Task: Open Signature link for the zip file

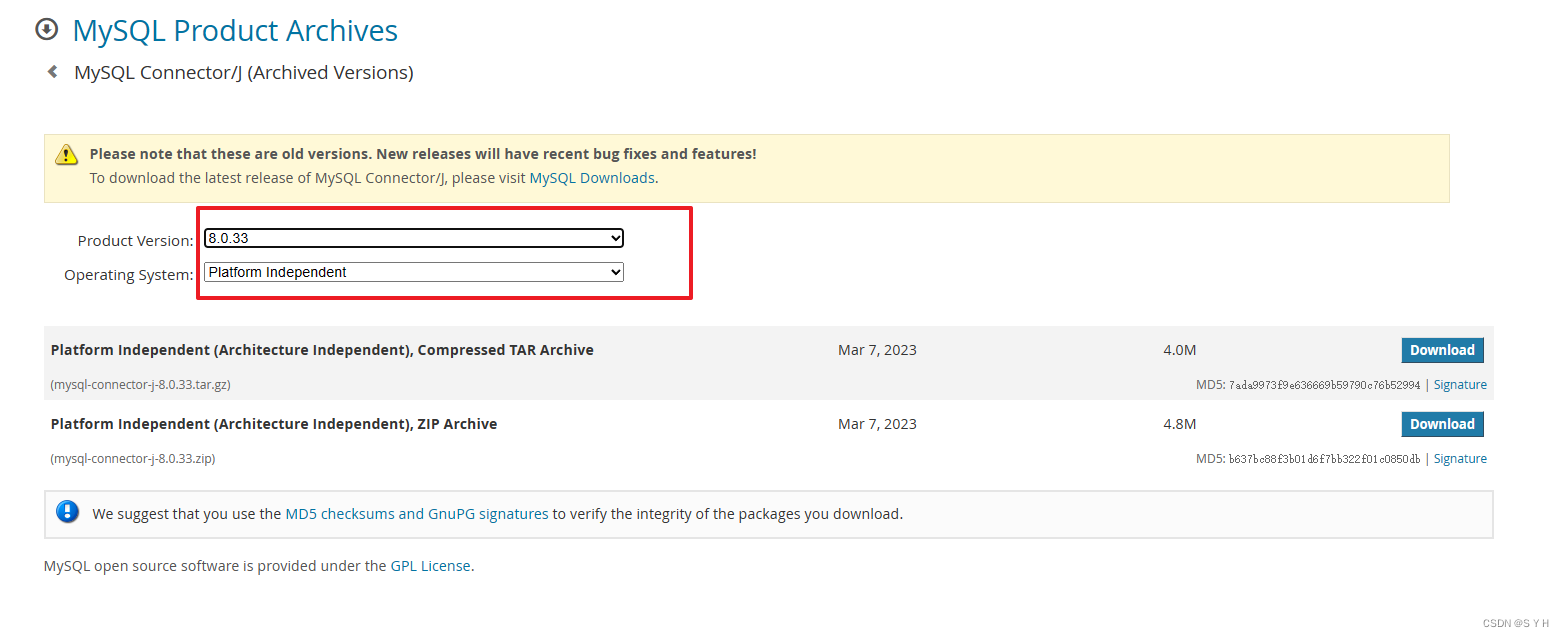Action: 1460,459
